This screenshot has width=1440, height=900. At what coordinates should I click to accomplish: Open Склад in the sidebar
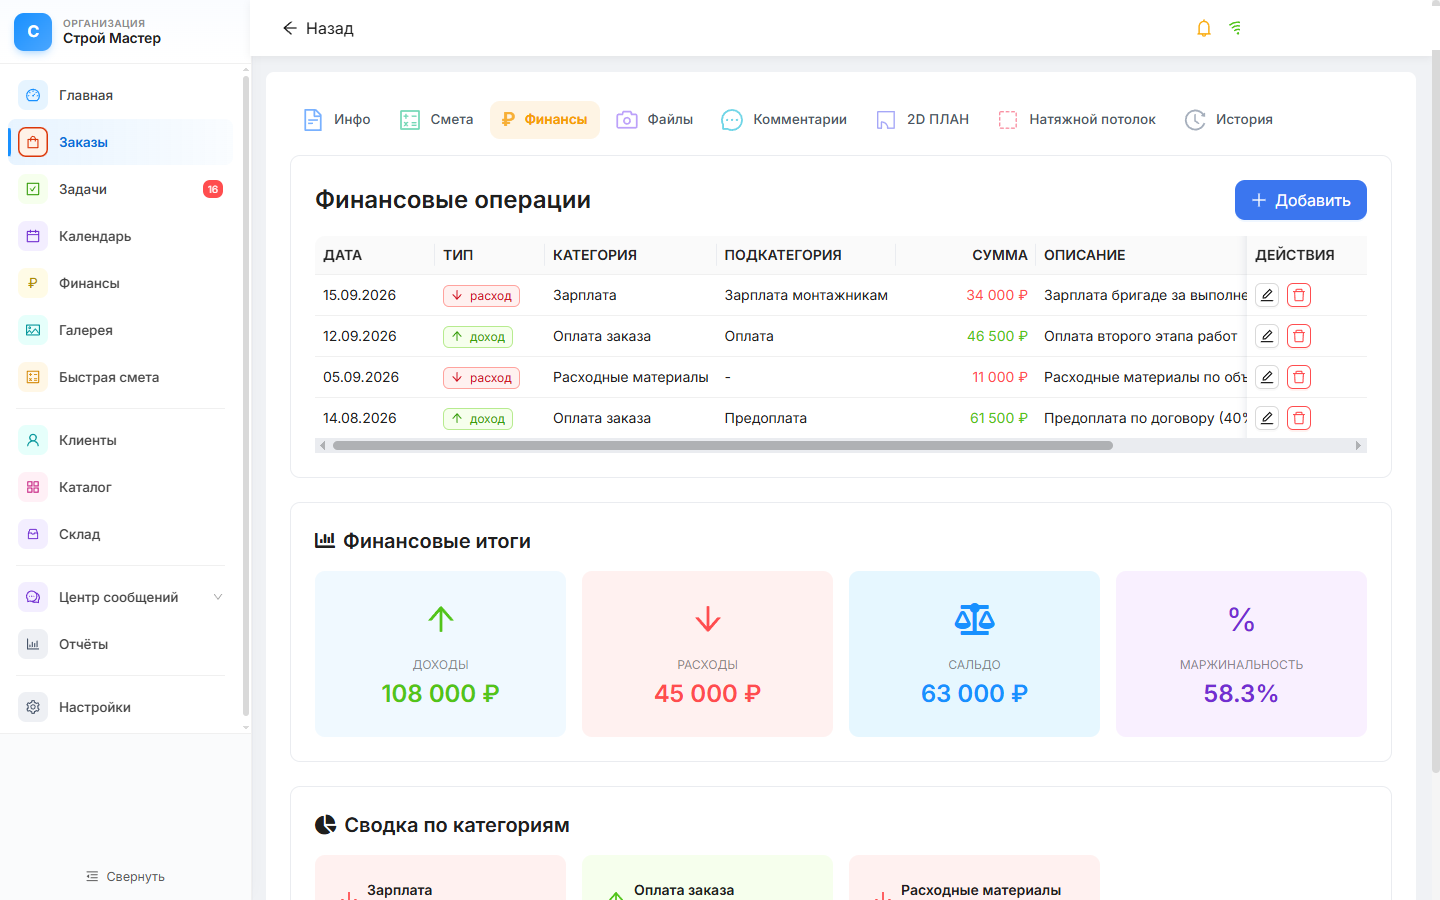(x=120, y=534)
